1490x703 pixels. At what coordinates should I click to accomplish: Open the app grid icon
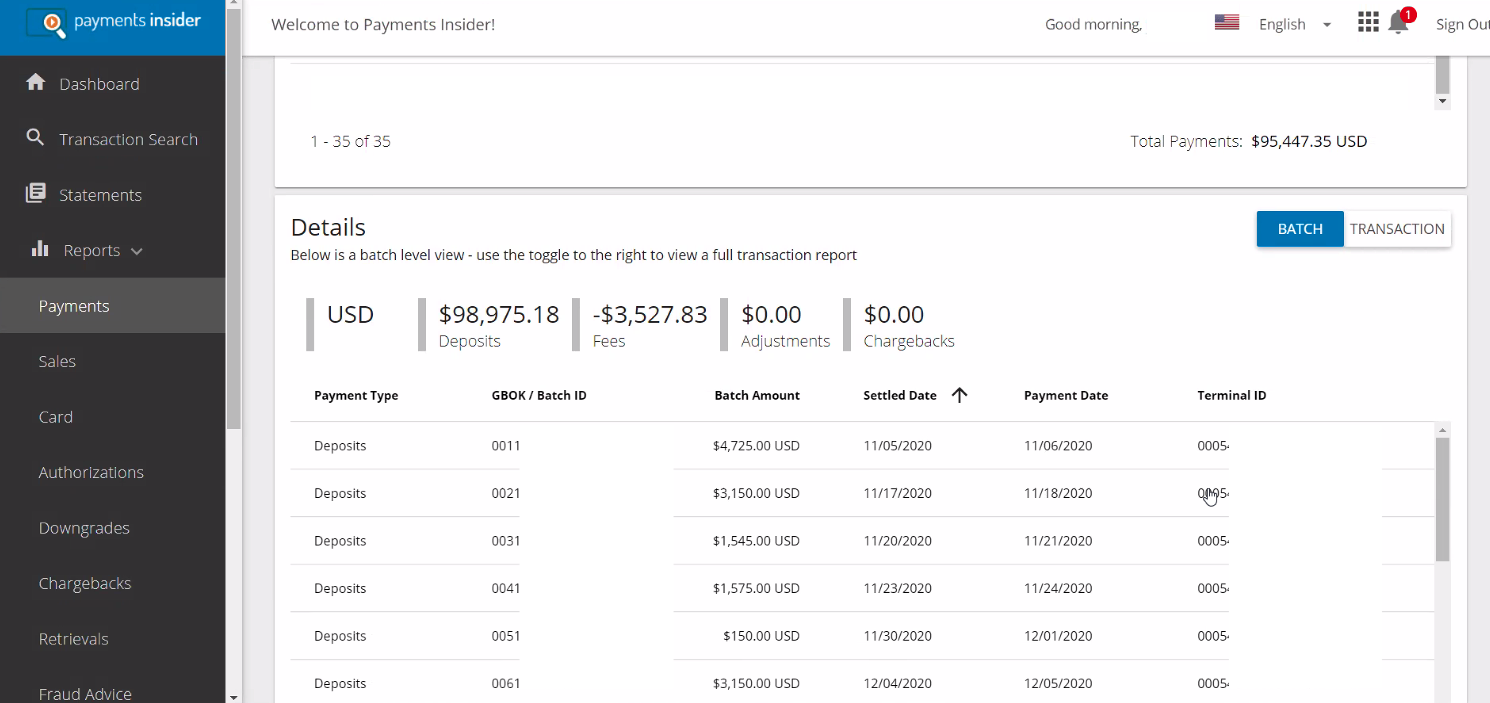coord(1368,21)
